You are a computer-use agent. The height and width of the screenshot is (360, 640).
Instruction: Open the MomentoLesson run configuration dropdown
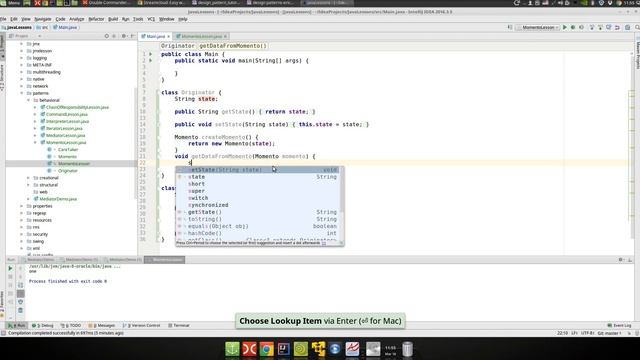click(538, 27)
